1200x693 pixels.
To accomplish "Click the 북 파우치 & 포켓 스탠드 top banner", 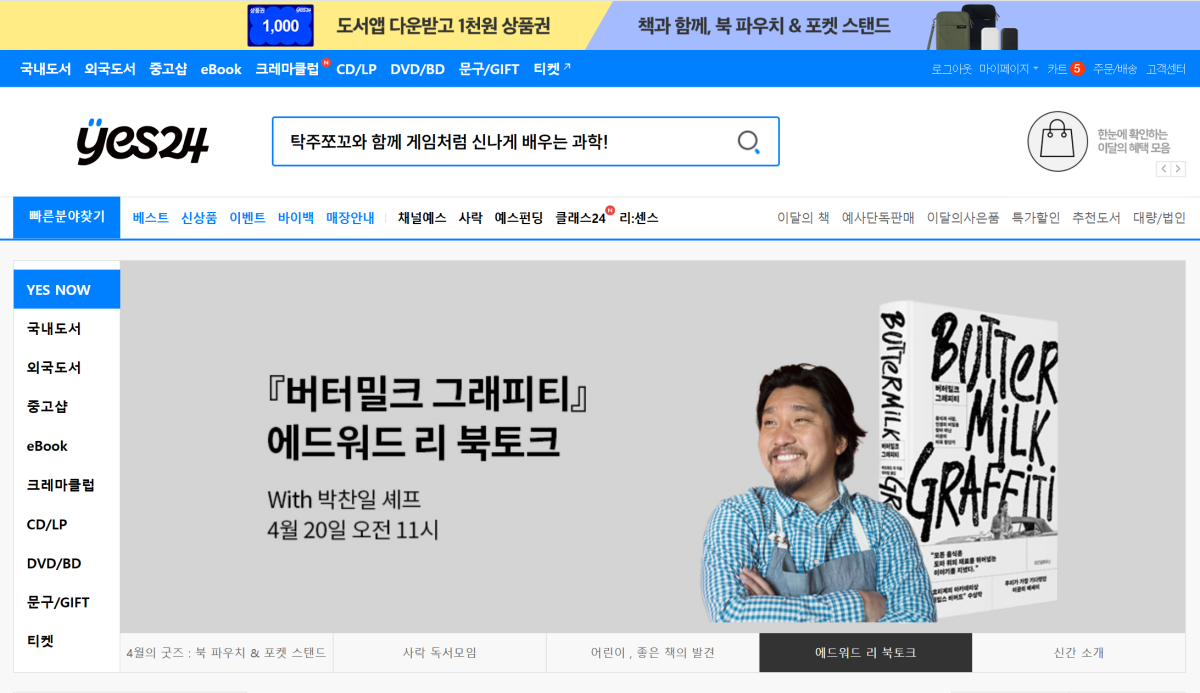I will (x=765, y=25).
